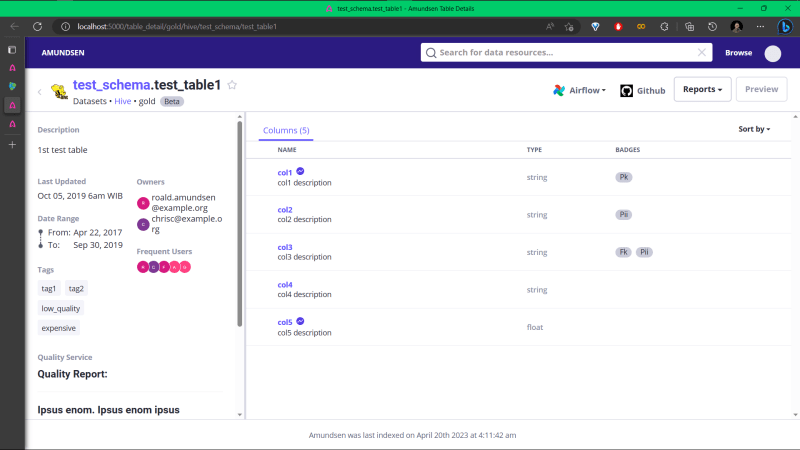Open the browser settings ellipsis menu
Viewport: 800px width, 450px height.
[760, 27]
